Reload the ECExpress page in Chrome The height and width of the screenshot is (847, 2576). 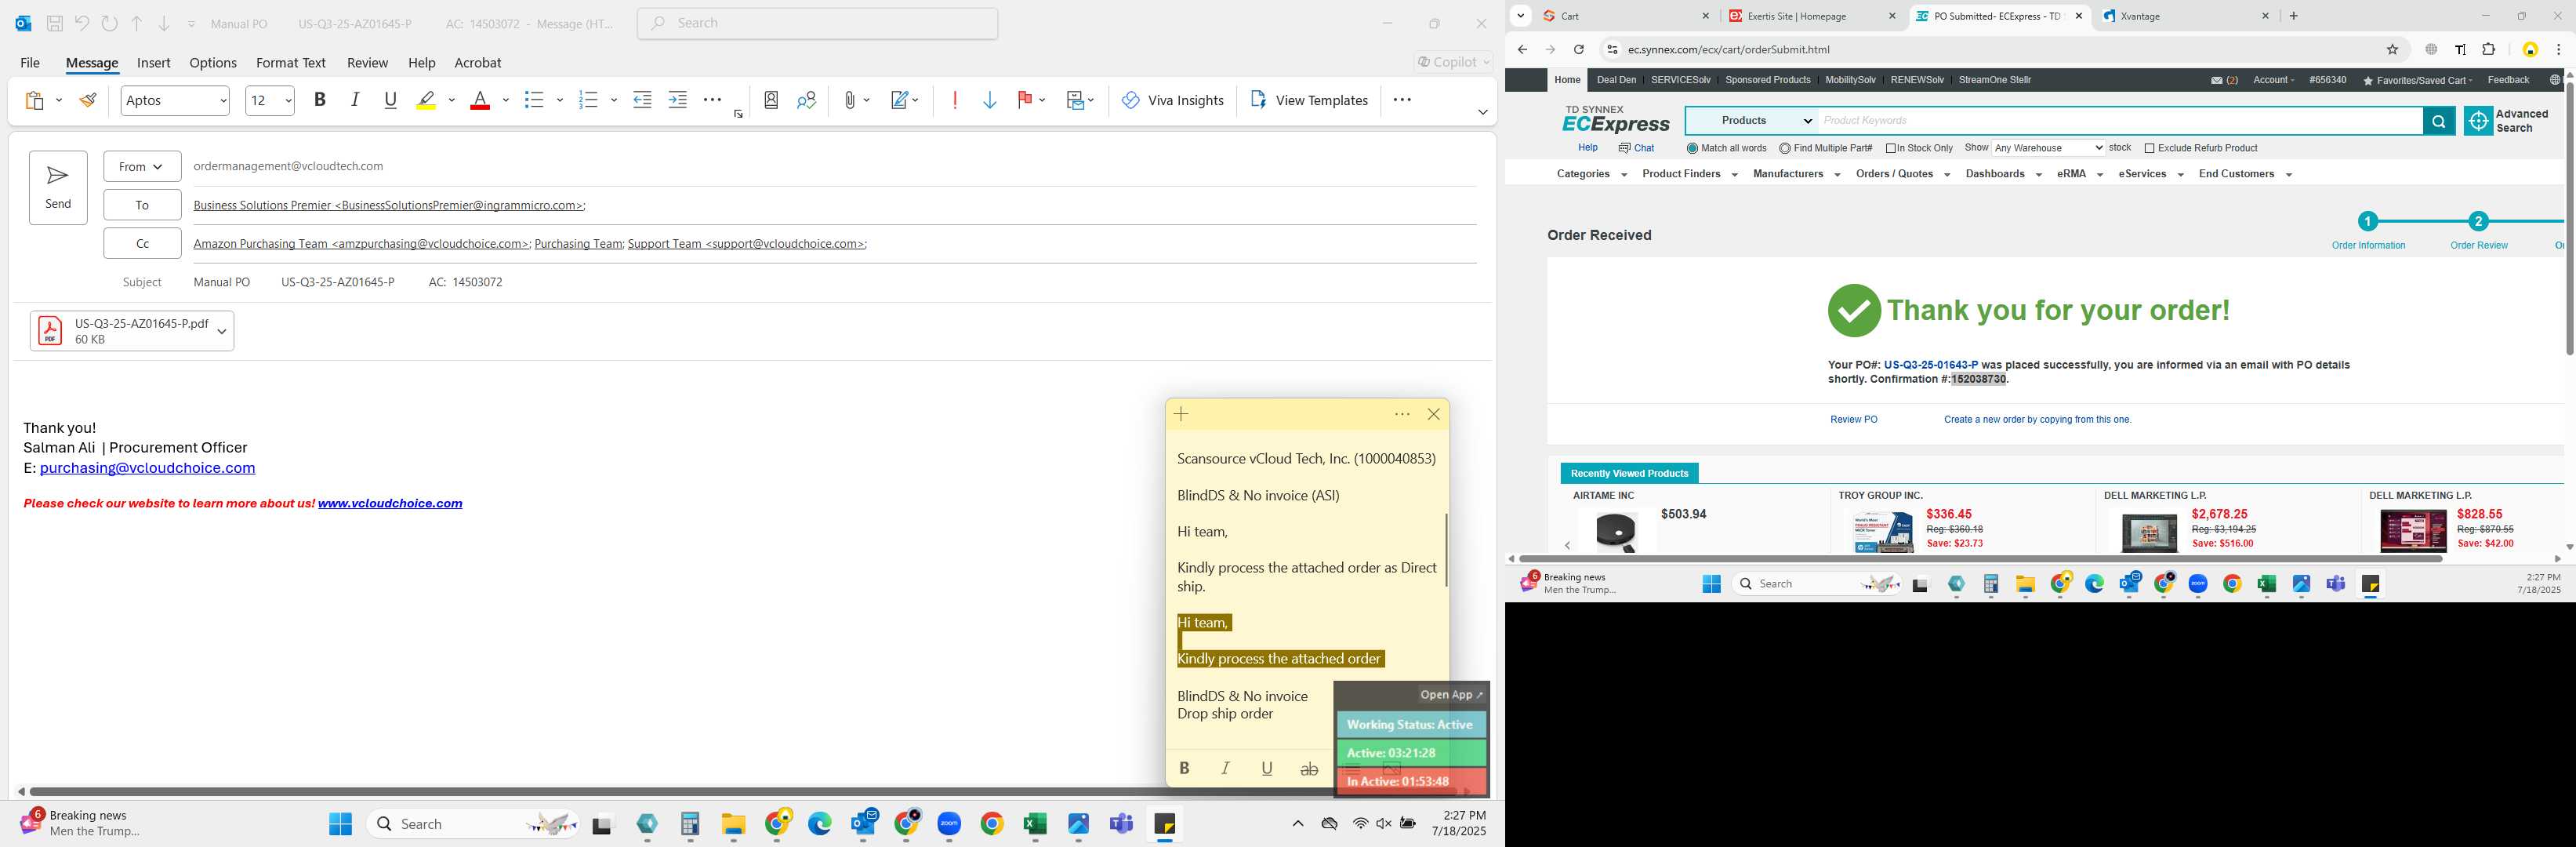point(1578,50)
